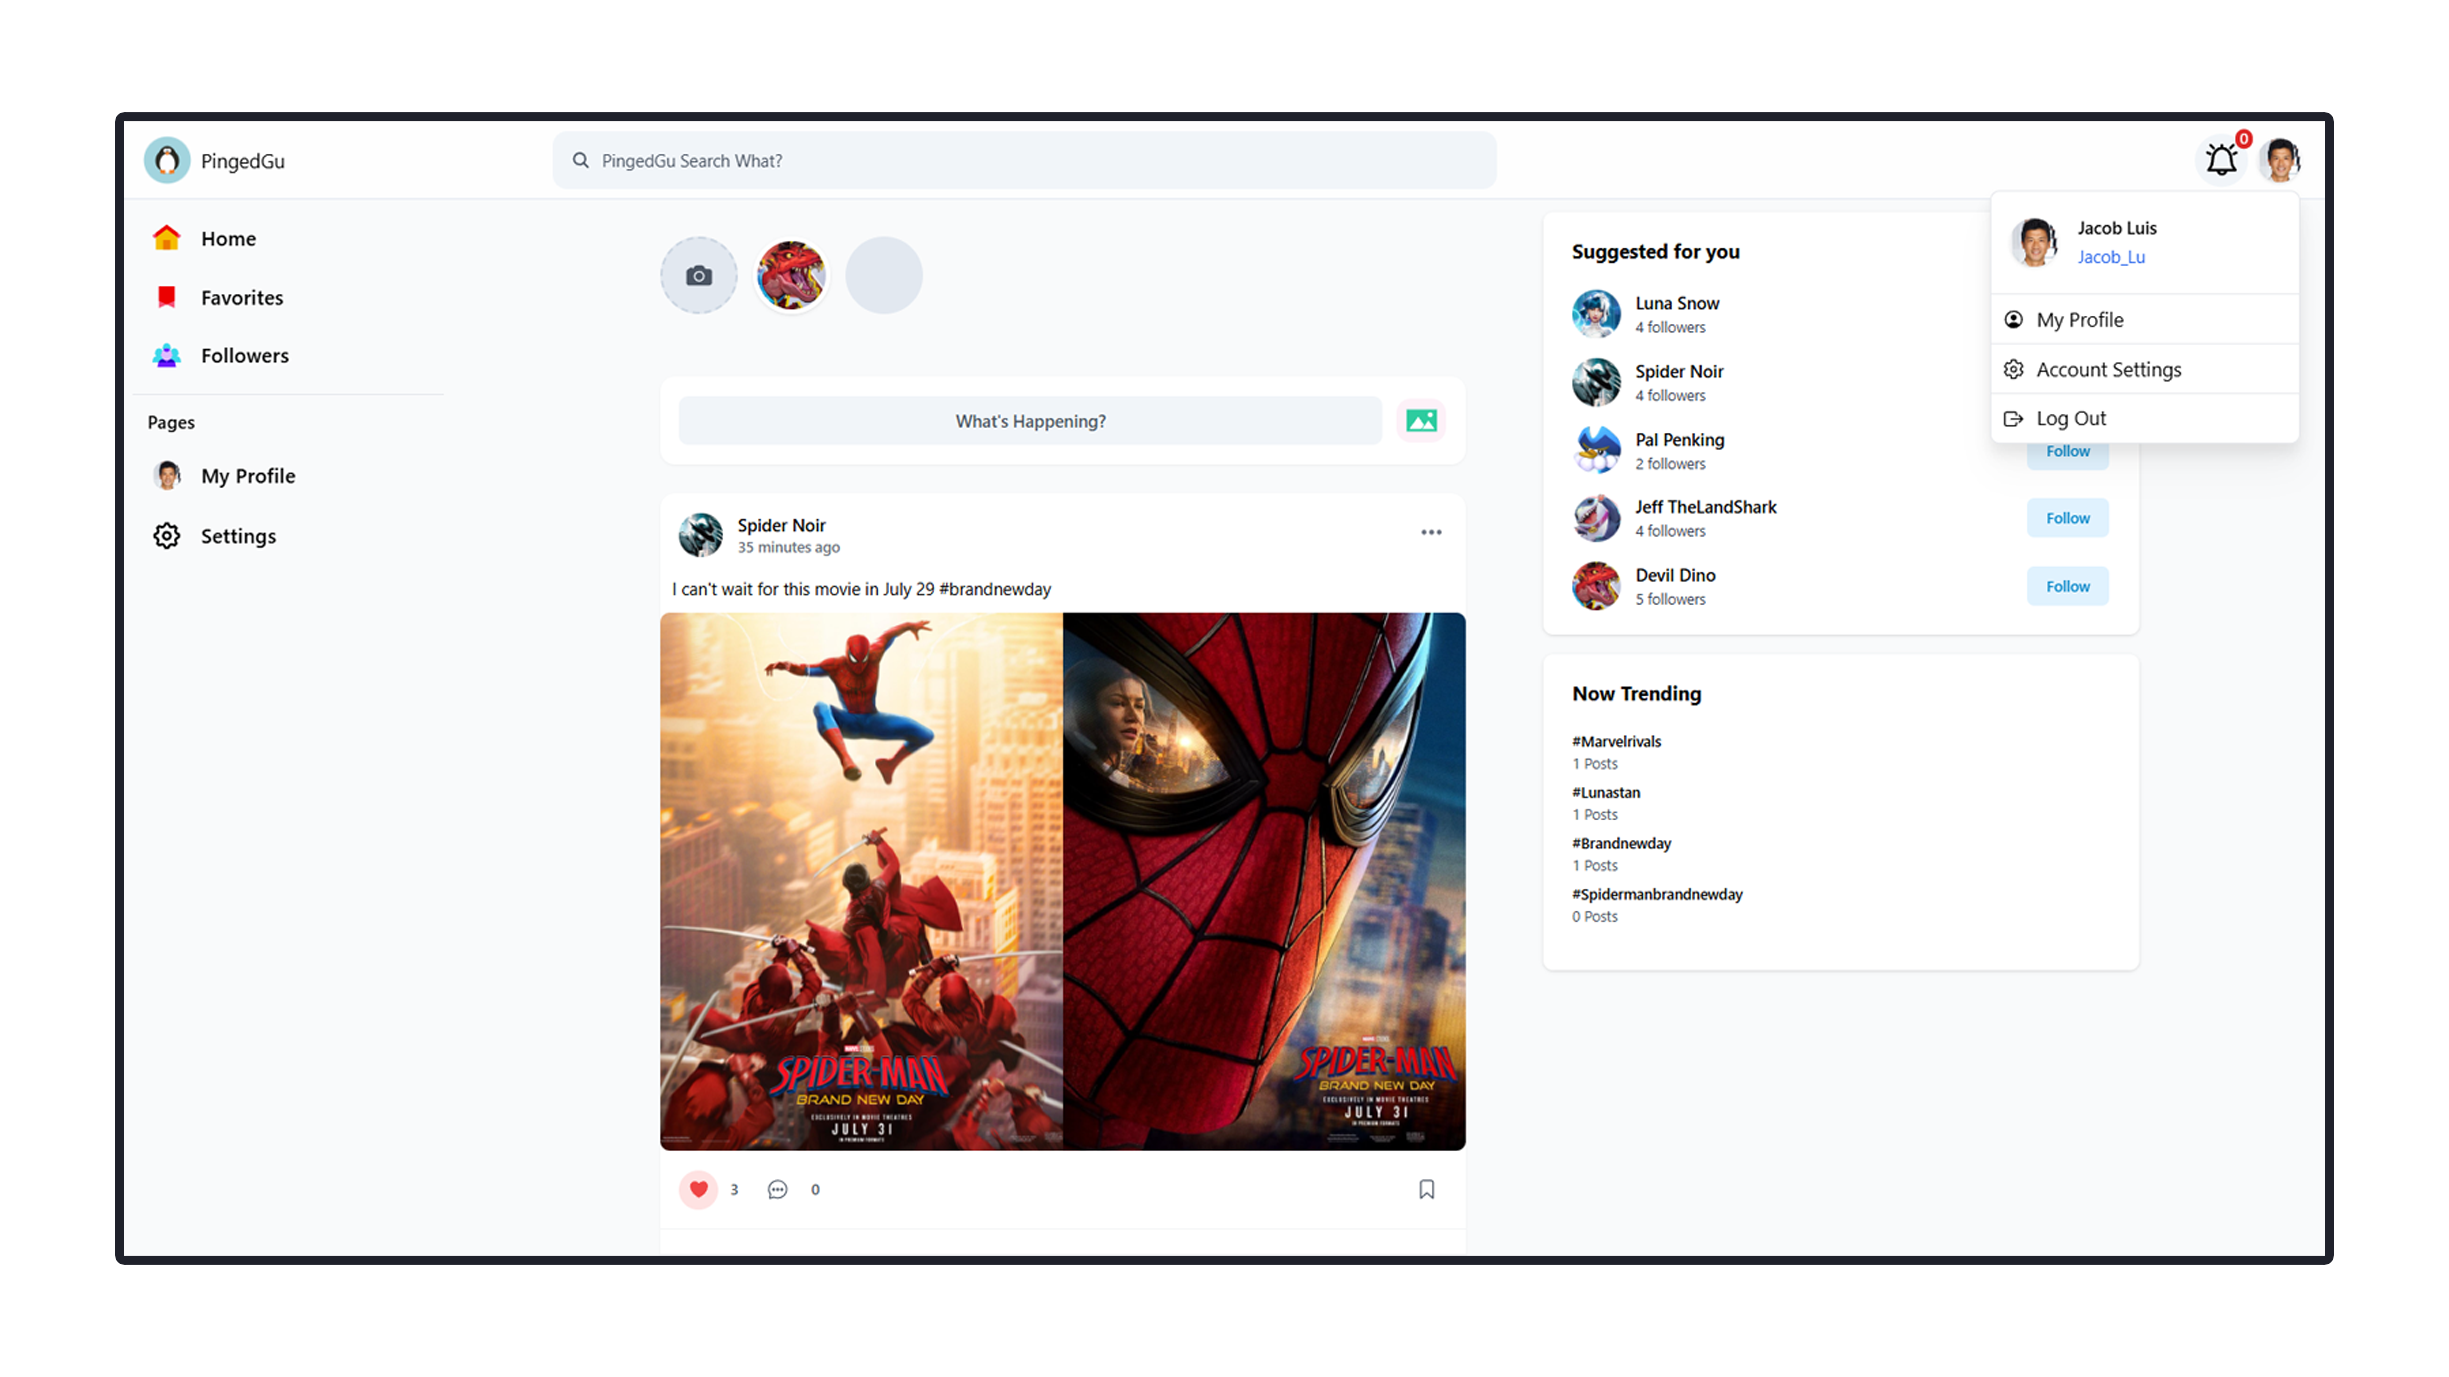This screenshot has width=2449, height=1377.
Task: Open Luna Snow suggested profile
Action: [x=1677, y=303]
